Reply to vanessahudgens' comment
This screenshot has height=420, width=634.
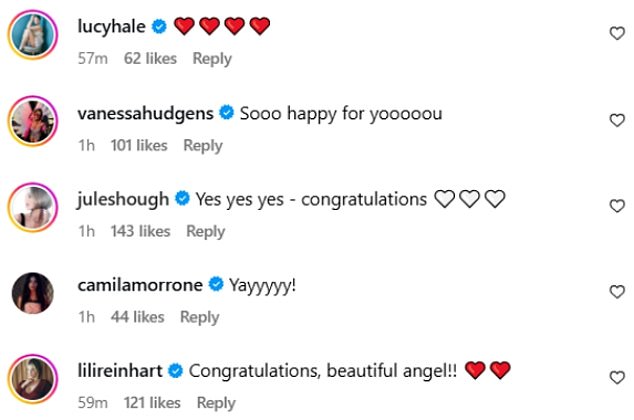click(x=203, y=146)
